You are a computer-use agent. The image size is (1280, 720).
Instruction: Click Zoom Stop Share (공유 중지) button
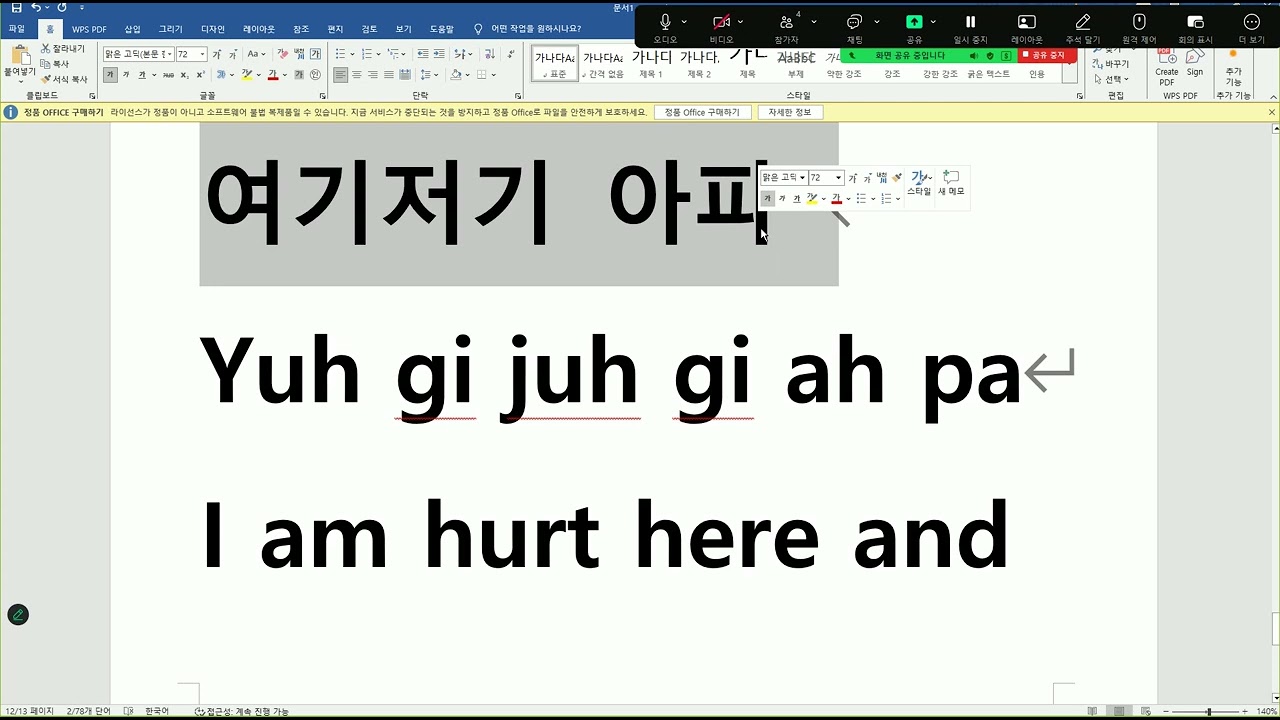point(1047,56)
